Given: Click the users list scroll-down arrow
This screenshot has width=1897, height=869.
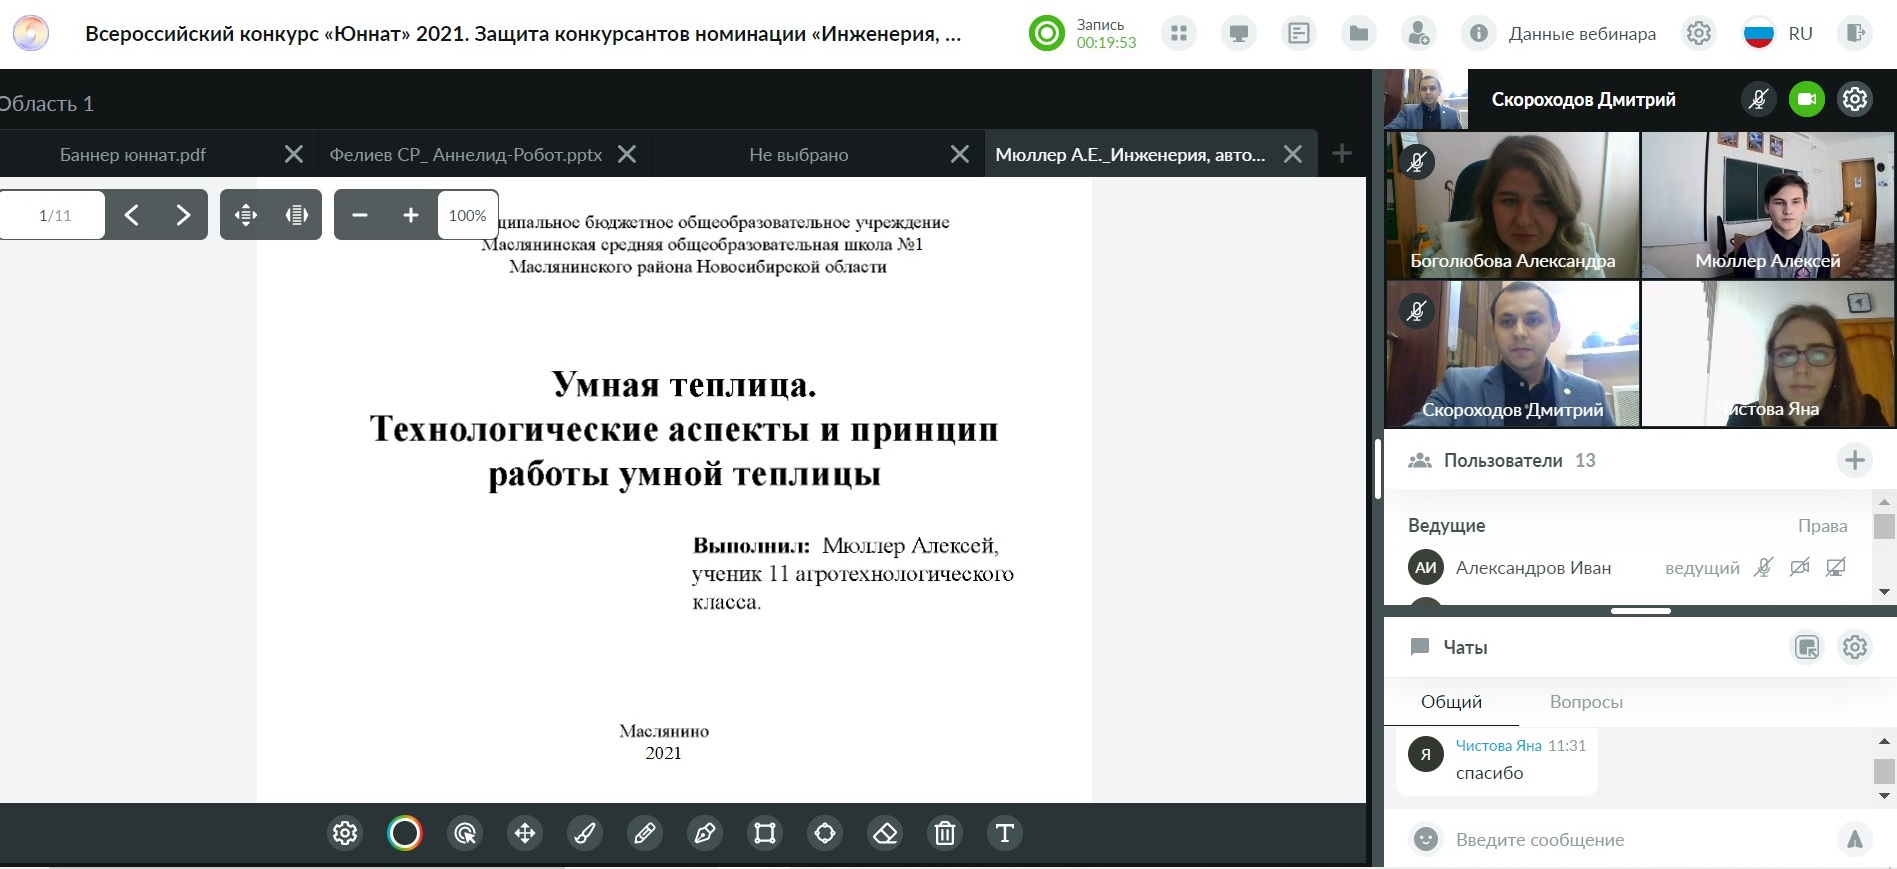Looking at the screenshot, I should tap(1884, 592).
